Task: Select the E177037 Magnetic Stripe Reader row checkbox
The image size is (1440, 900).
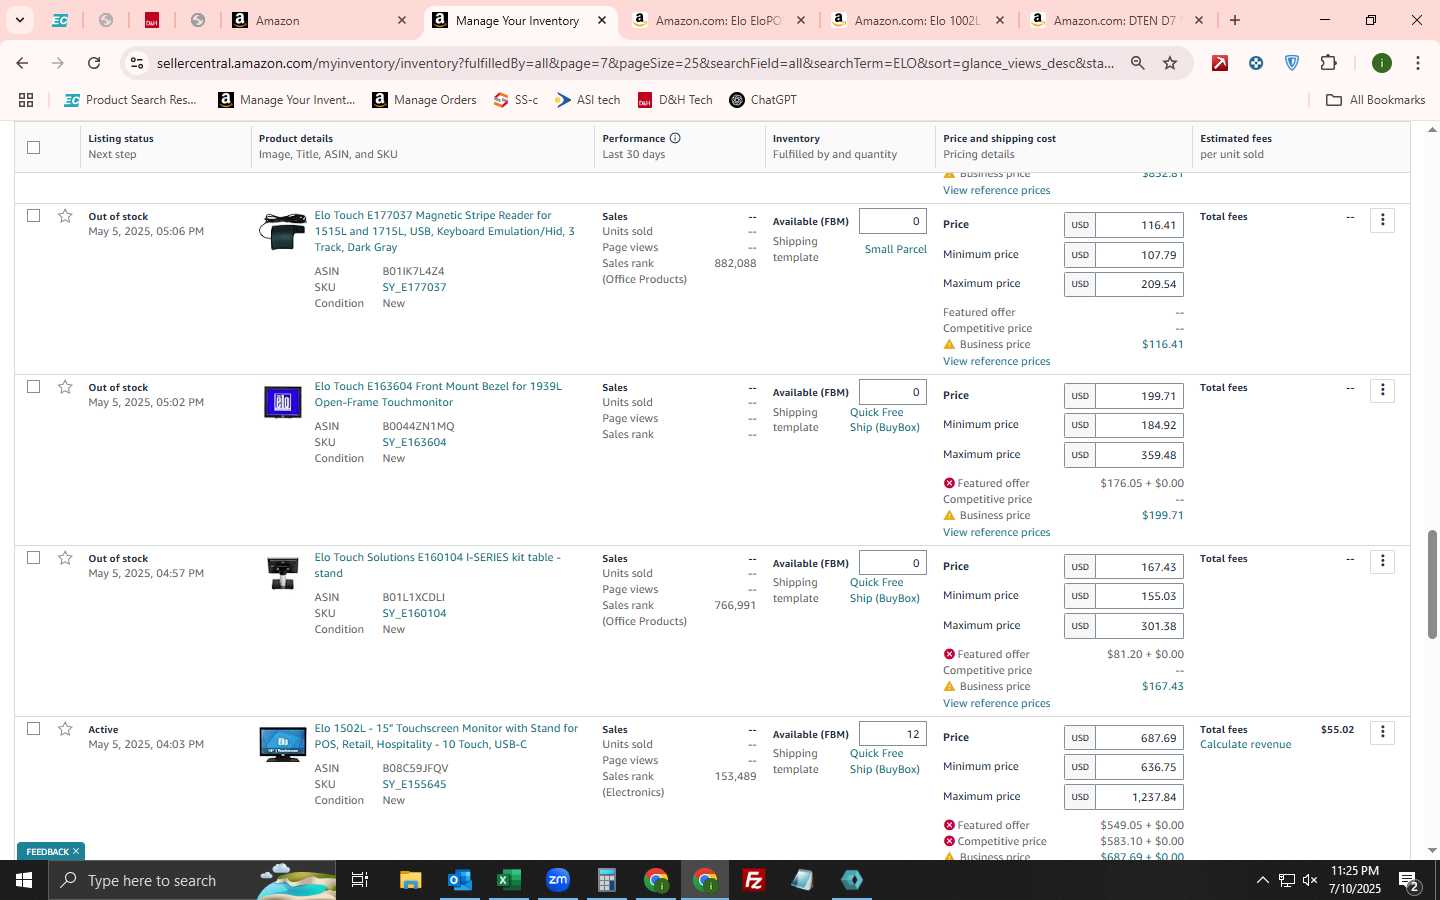Action: pyautogui.click(x=33, y=216)
